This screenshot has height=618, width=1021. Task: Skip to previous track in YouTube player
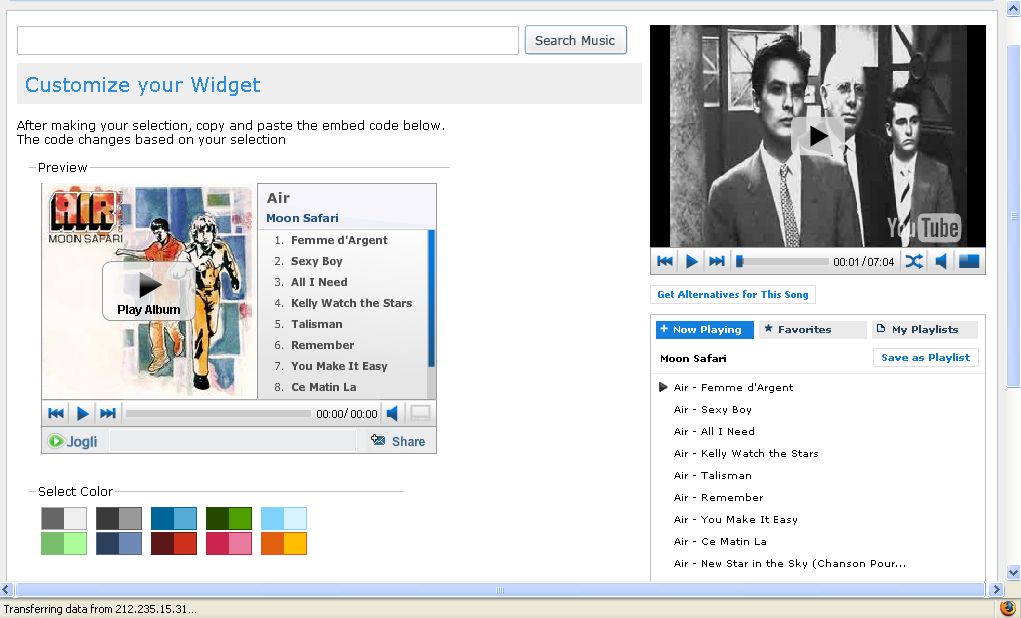coord(665,261)
